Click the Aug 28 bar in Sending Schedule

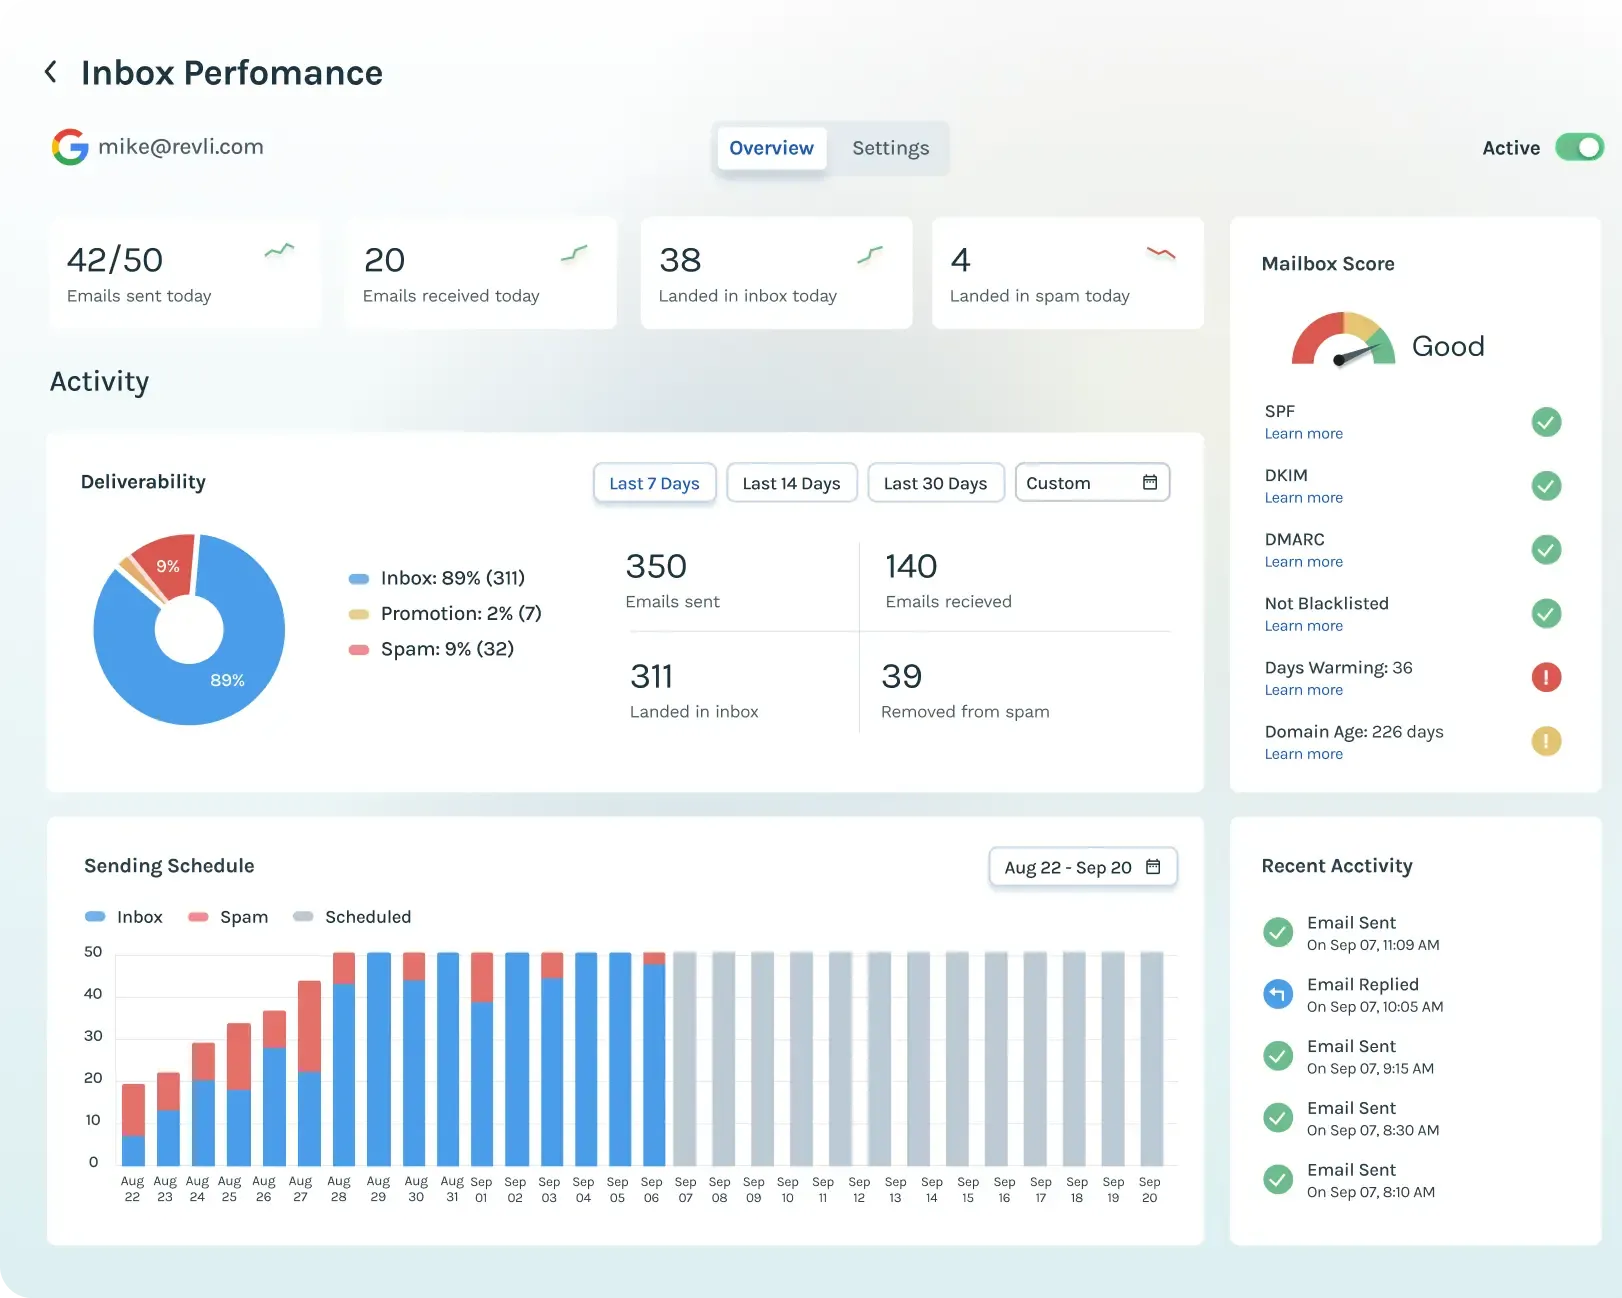344,1059
